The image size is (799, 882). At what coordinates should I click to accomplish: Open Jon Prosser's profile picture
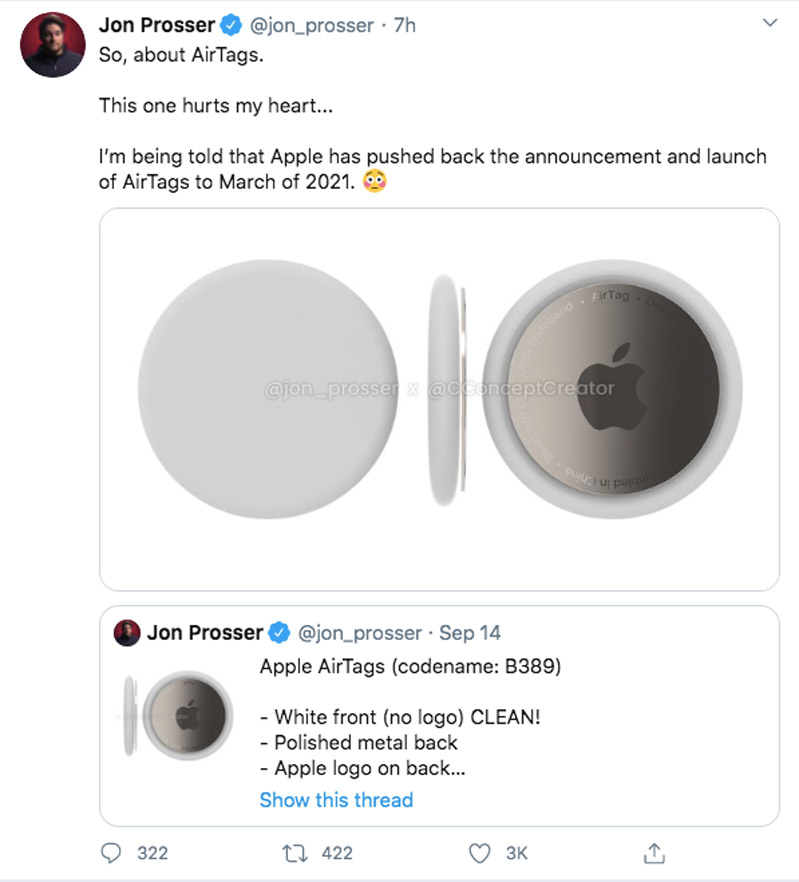[x=51, y=42]
